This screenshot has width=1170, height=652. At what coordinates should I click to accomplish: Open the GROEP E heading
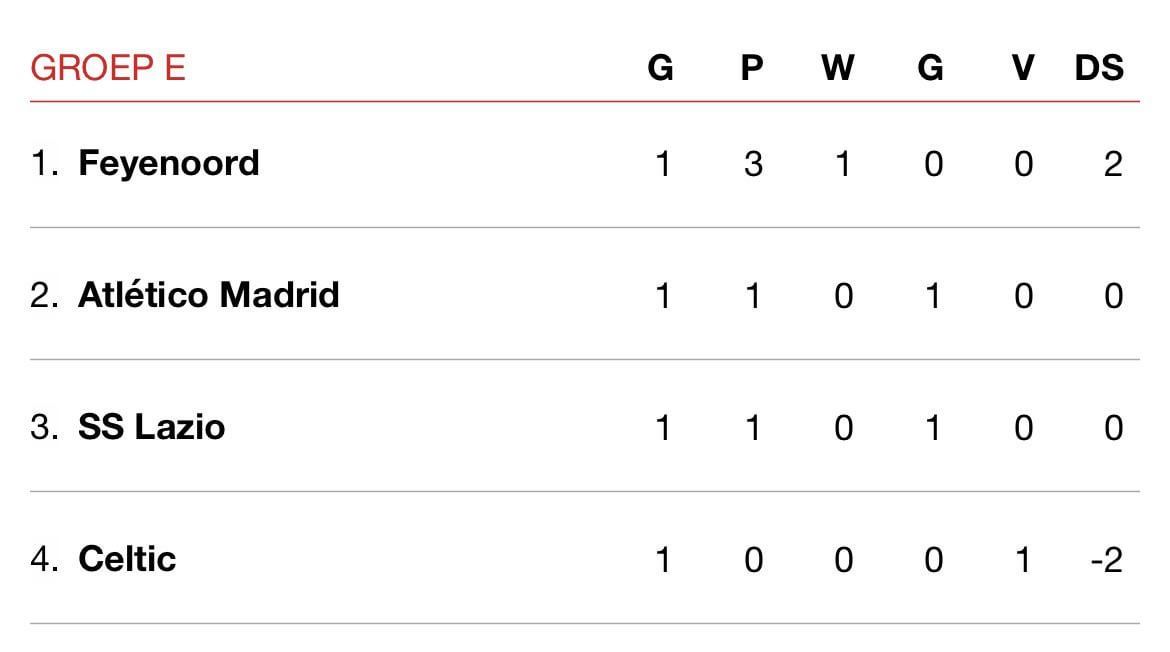(107, 68)
